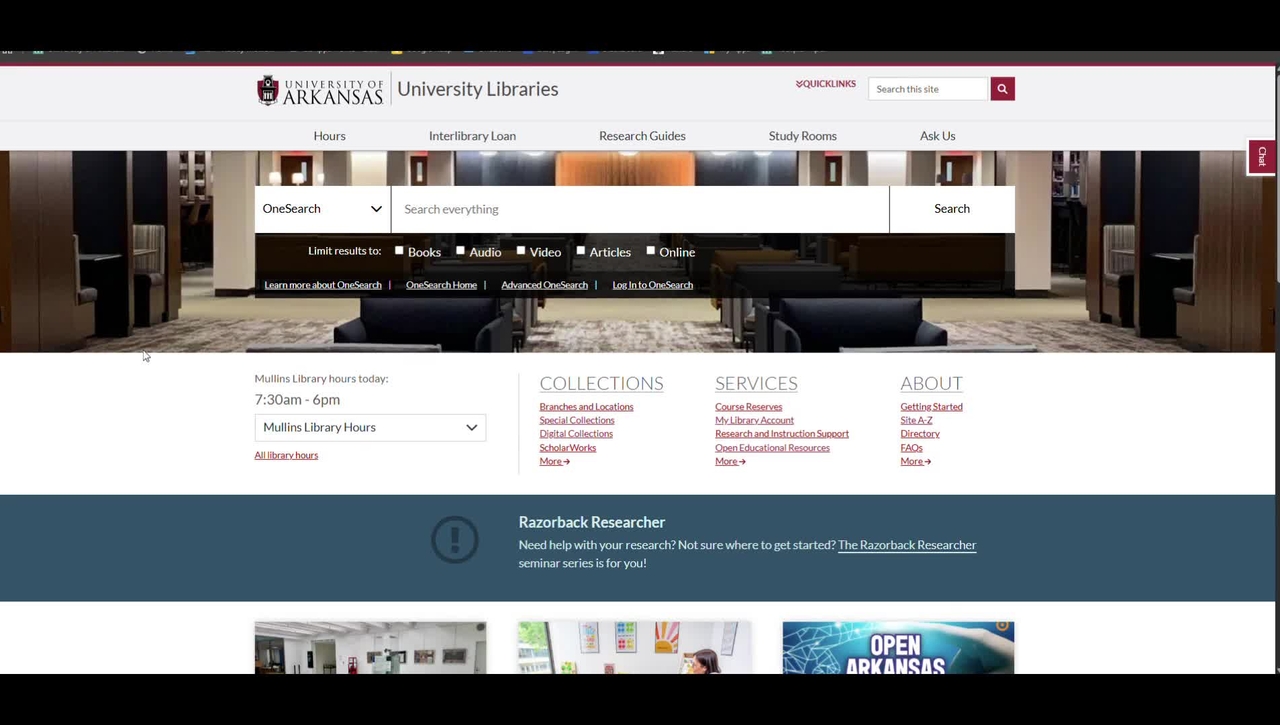
Task: Open the Course Reserves link
Action: [748, 407]
